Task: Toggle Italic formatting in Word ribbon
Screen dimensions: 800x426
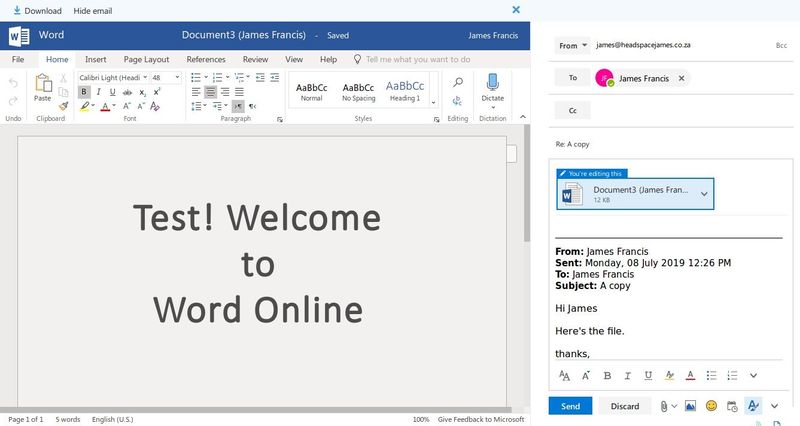Action: coord(98,92)
